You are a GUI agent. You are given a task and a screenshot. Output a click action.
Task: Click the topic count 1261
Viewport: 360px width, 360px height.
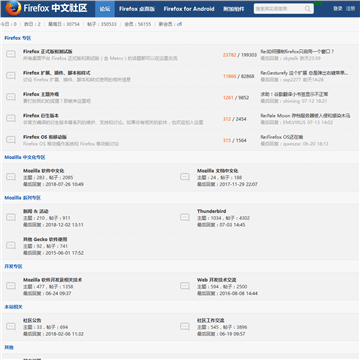[228, 97]
